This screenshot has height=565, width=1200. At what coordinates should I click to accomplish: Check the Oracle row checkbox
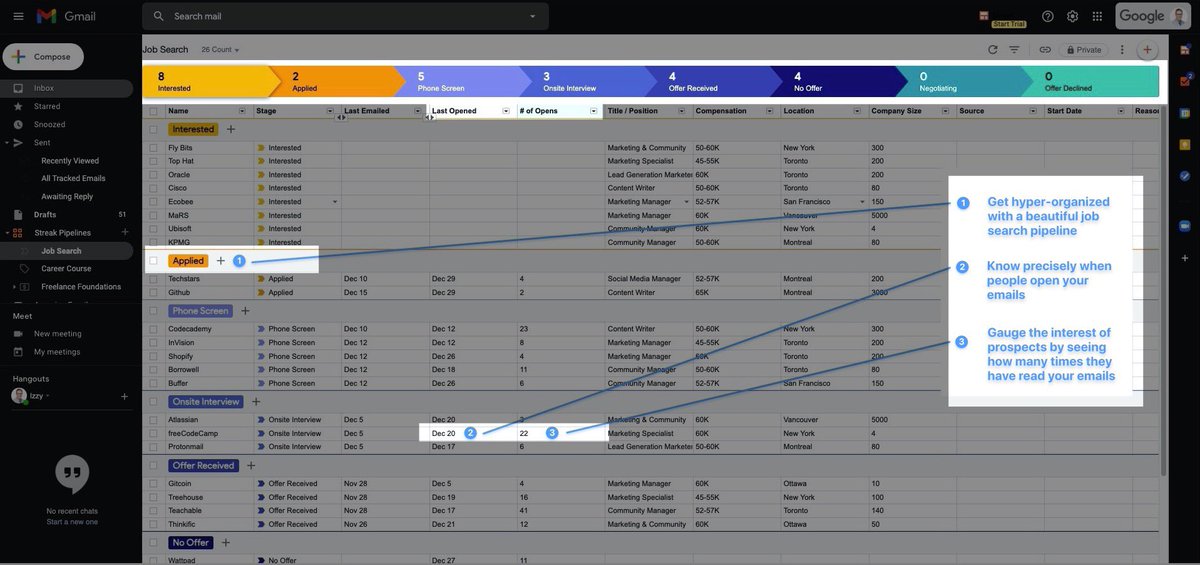coord(154,175)
